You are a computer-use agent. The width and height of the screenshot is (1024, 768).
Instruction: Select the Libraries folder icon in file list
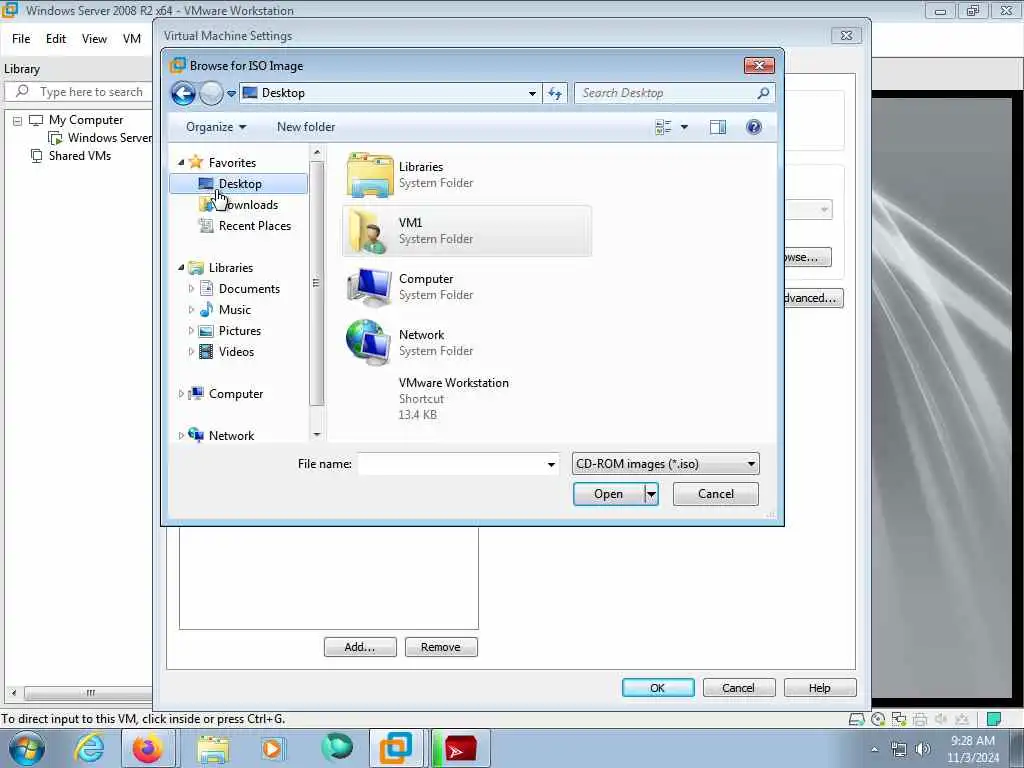[x=370, y=175]
